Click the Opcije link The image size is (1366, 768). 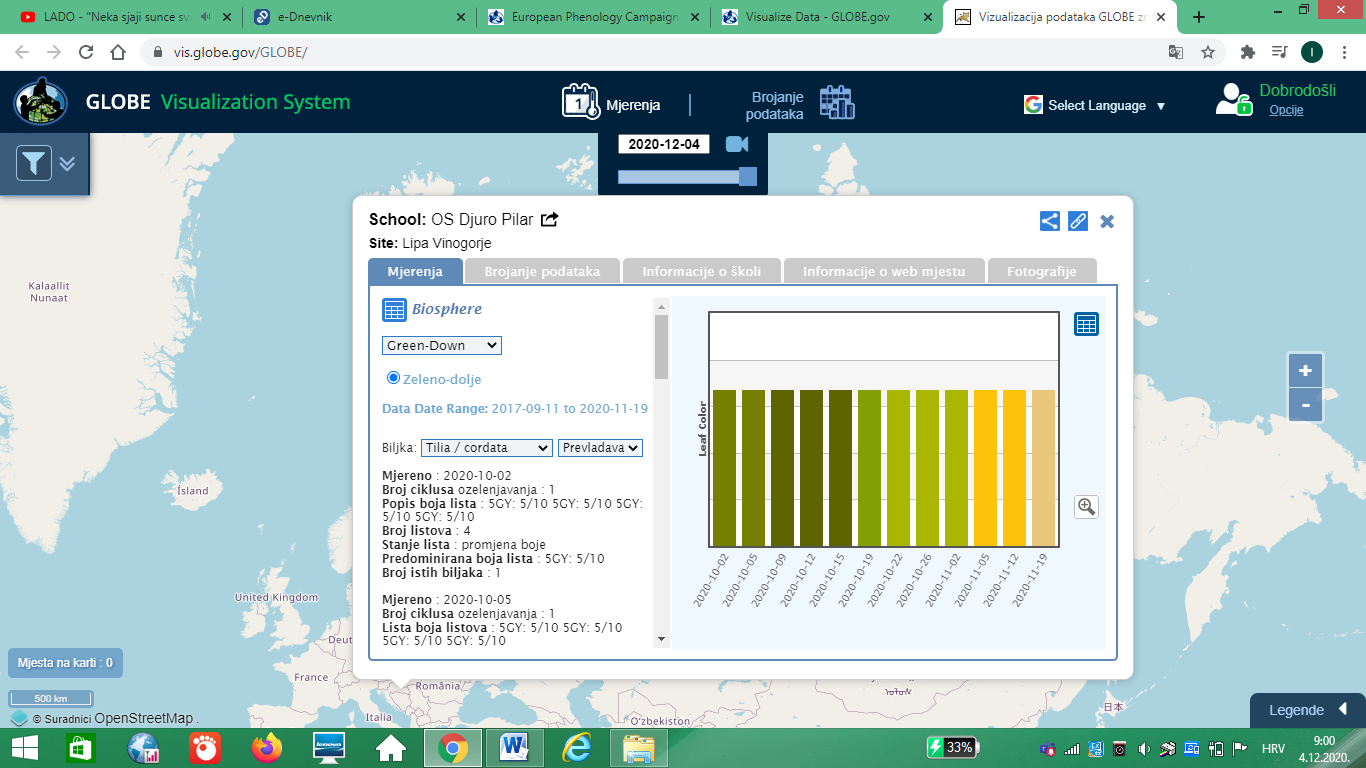pos(1286,110)
